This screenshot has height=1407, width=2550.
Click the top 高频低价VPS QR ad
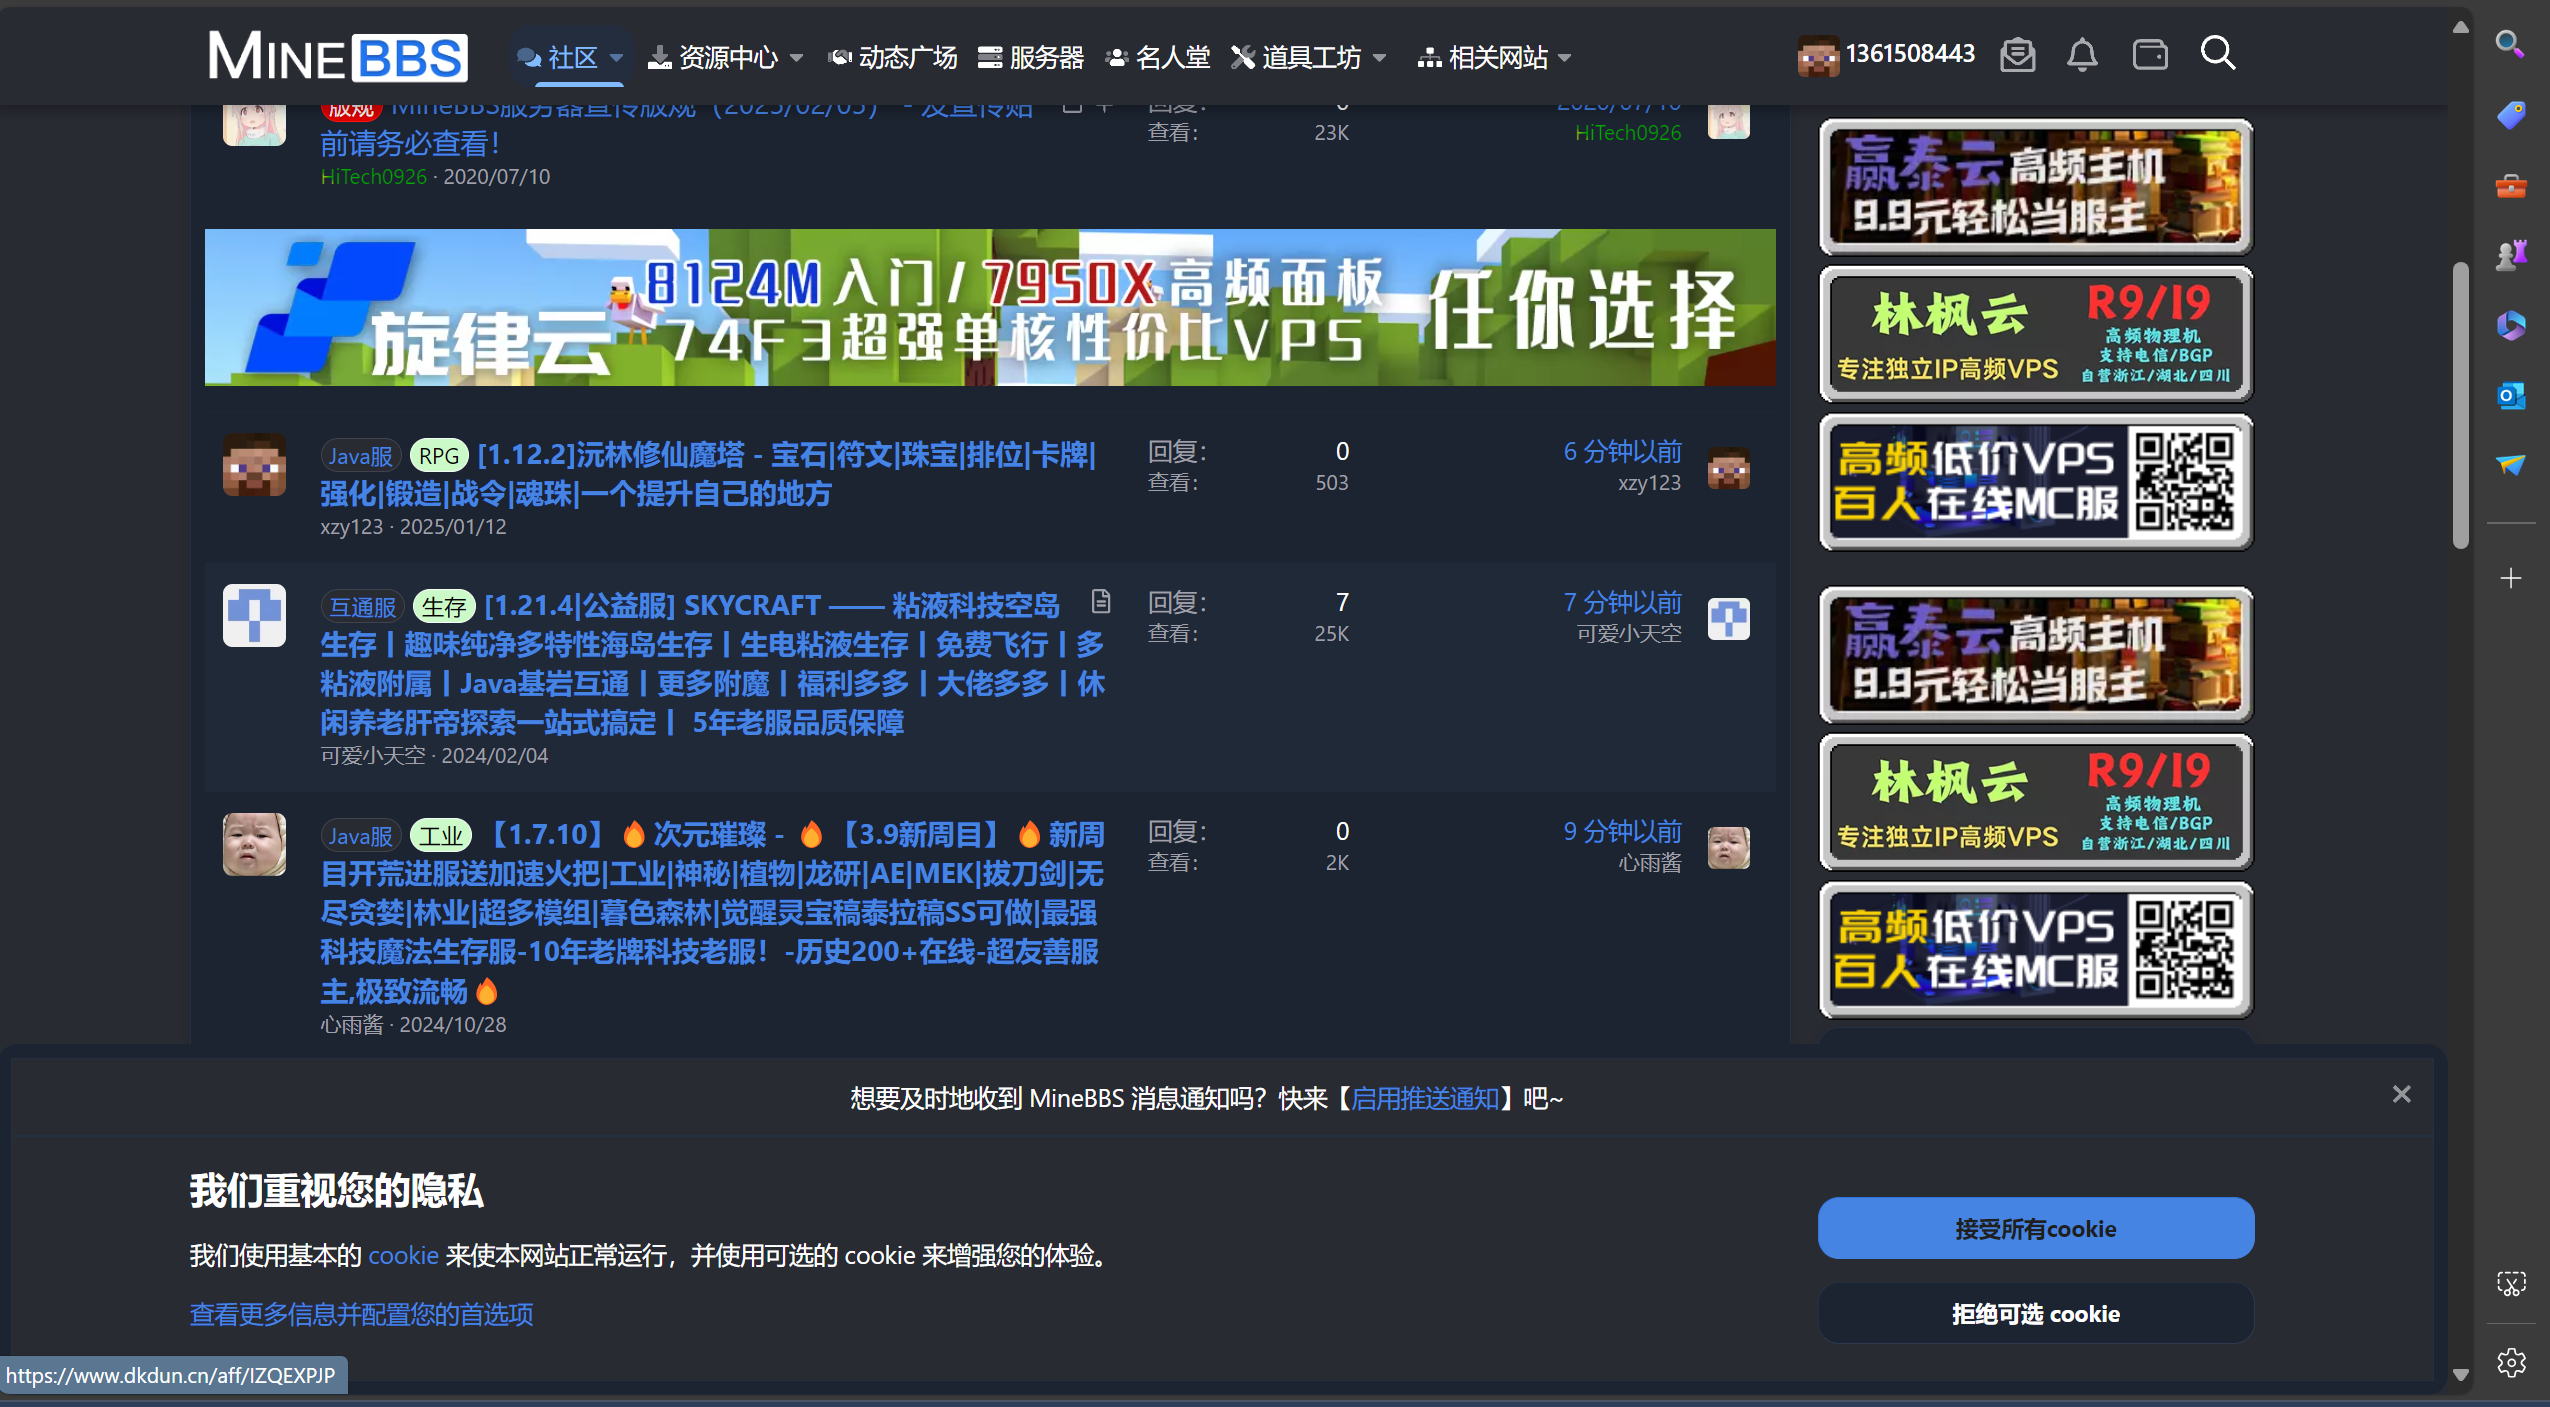2036,482
